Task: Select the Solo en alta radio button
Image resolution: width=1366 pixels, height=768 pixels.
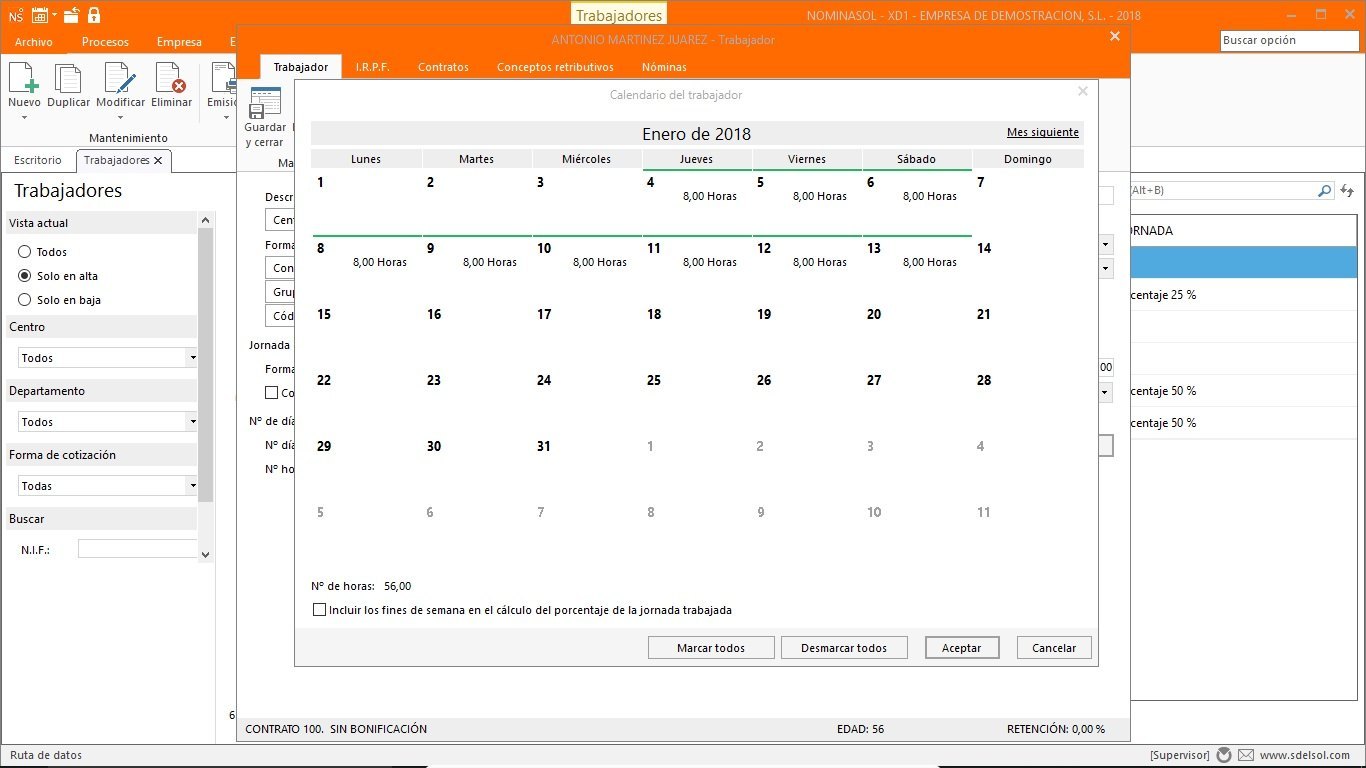Action: (25, 276)
